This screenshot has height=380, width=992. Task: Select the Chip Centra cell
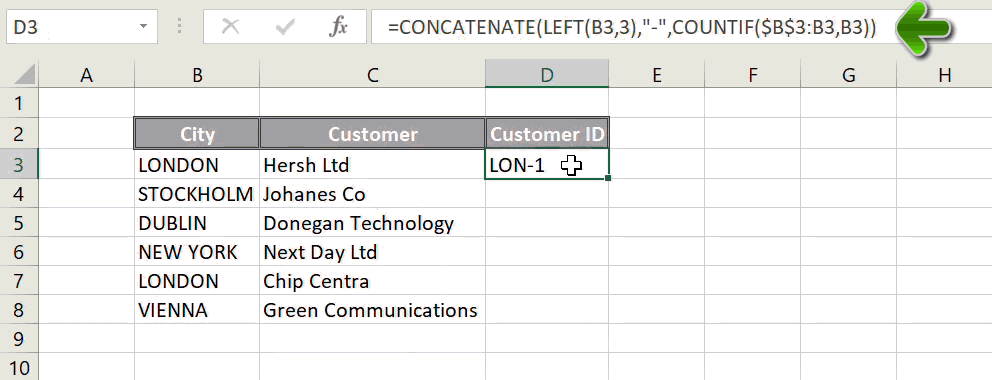(x=373, y=281)
